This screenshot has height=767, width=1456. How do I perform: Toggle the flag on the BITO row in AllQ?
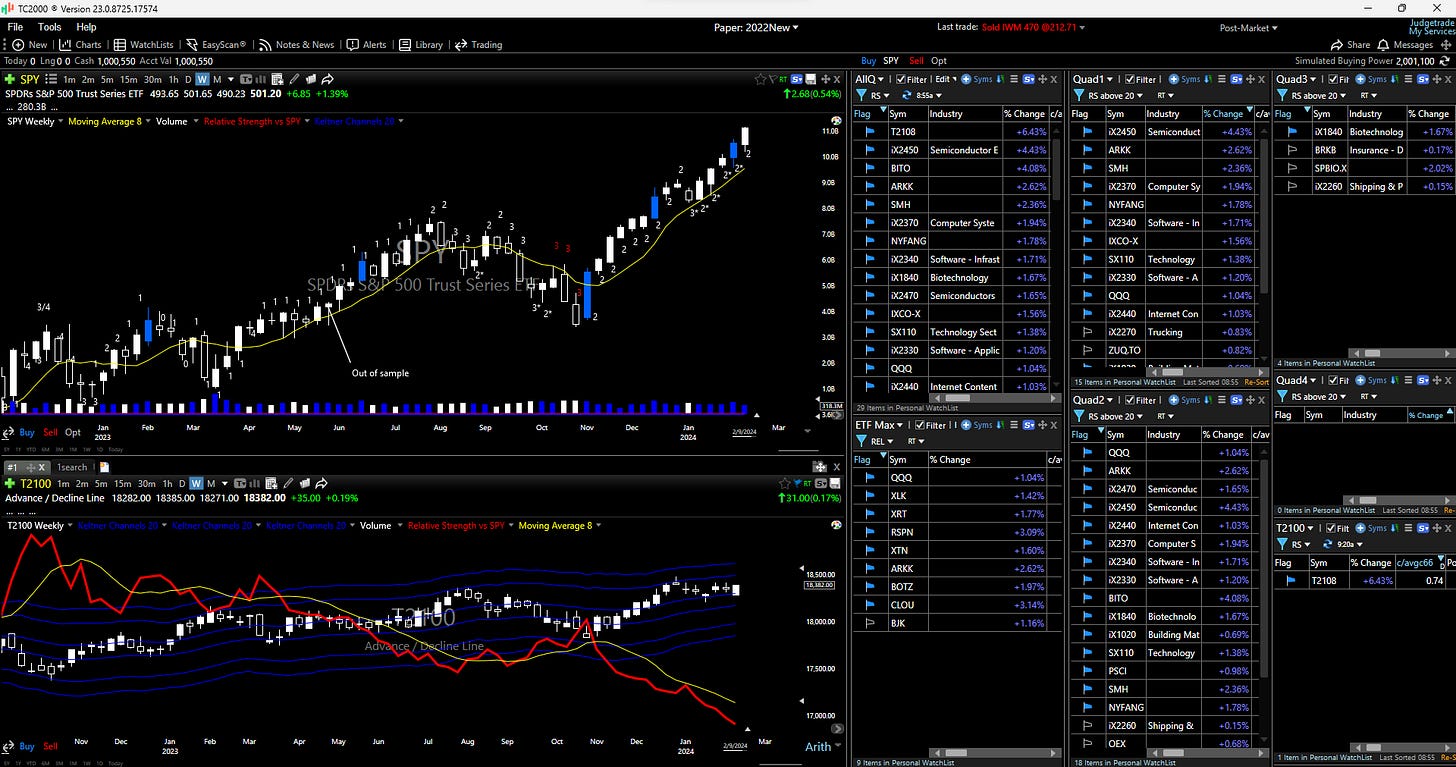tap(869, 168)
